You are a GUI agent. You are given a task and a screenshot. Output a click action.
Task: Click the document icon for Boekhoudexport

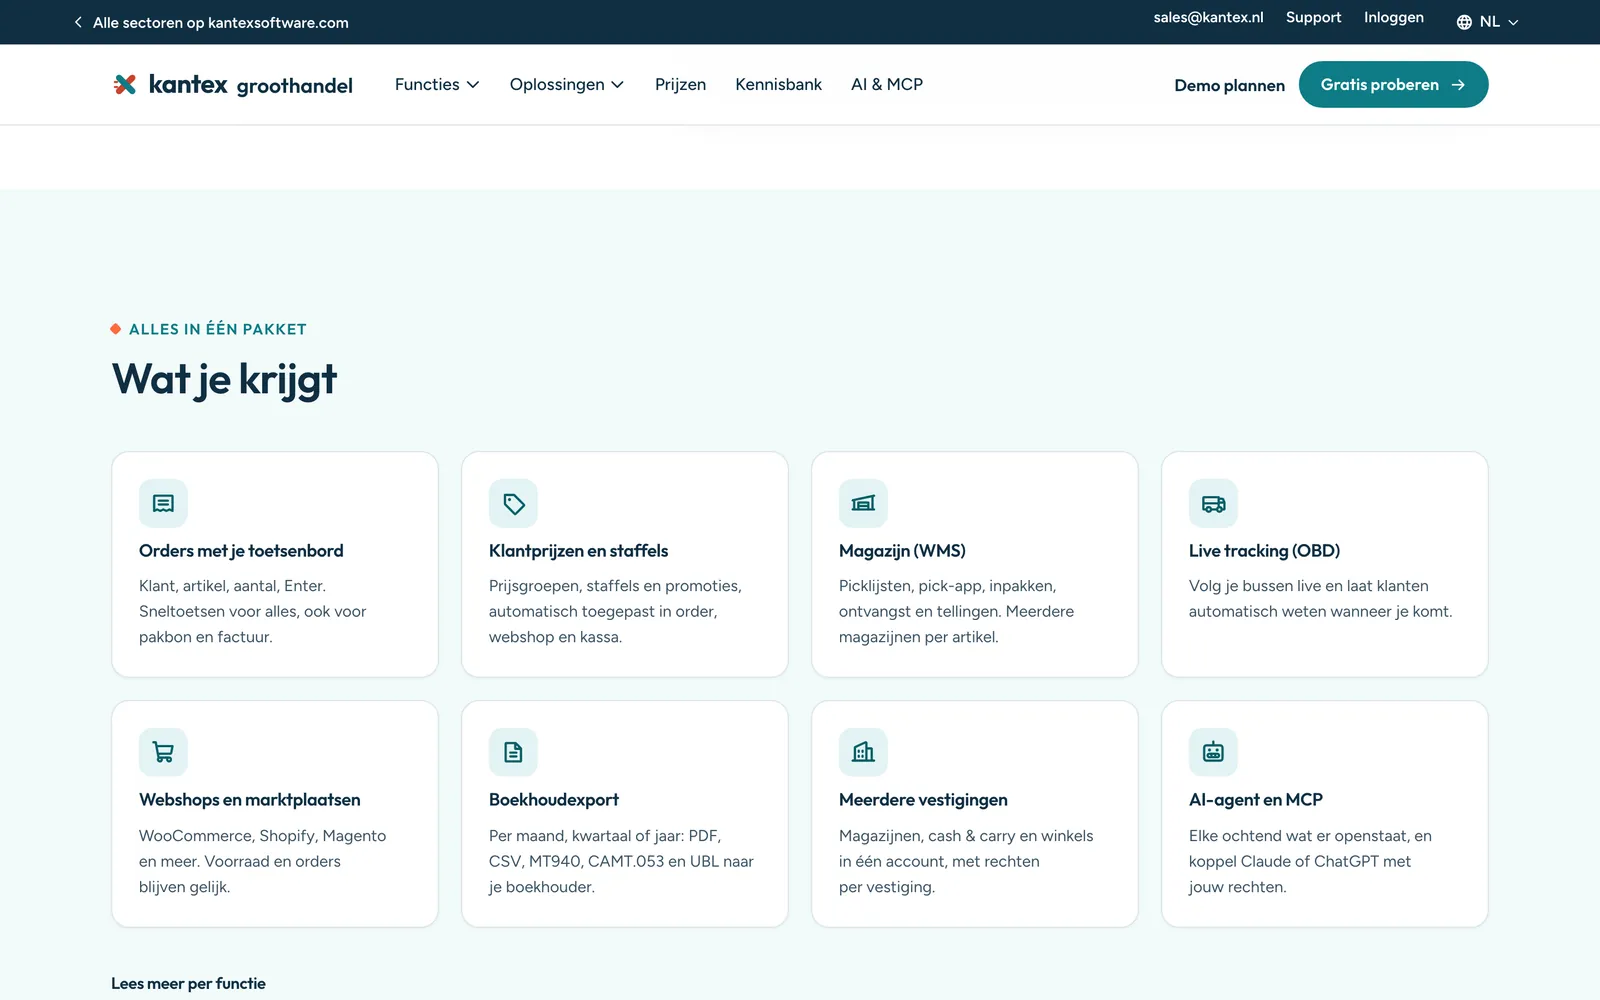pos(513,752)
